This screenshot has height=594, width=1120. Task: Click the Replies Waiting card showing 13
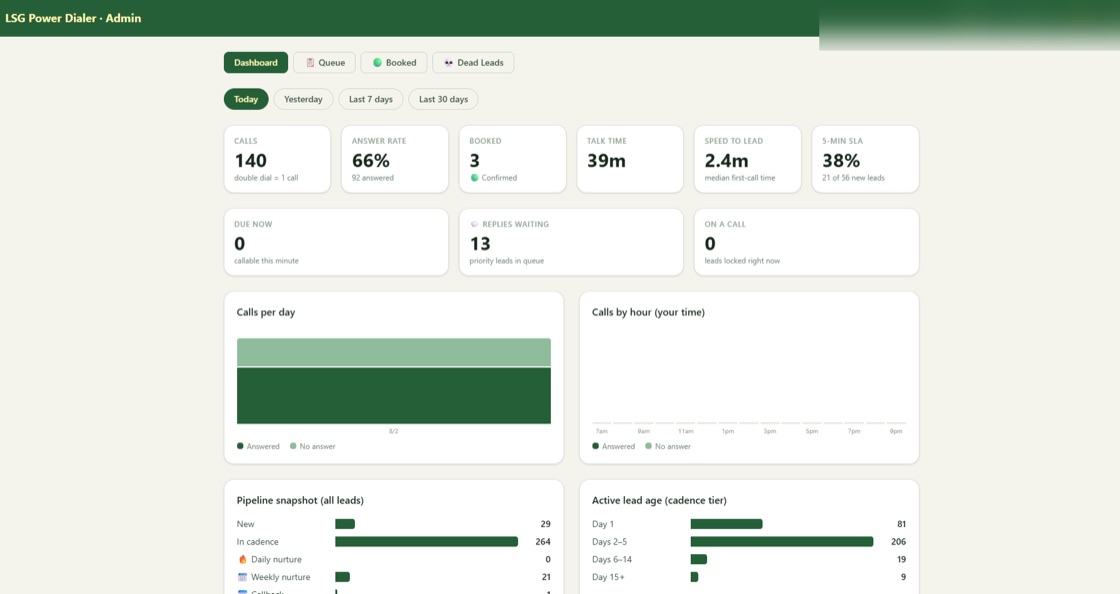(571, 242)
